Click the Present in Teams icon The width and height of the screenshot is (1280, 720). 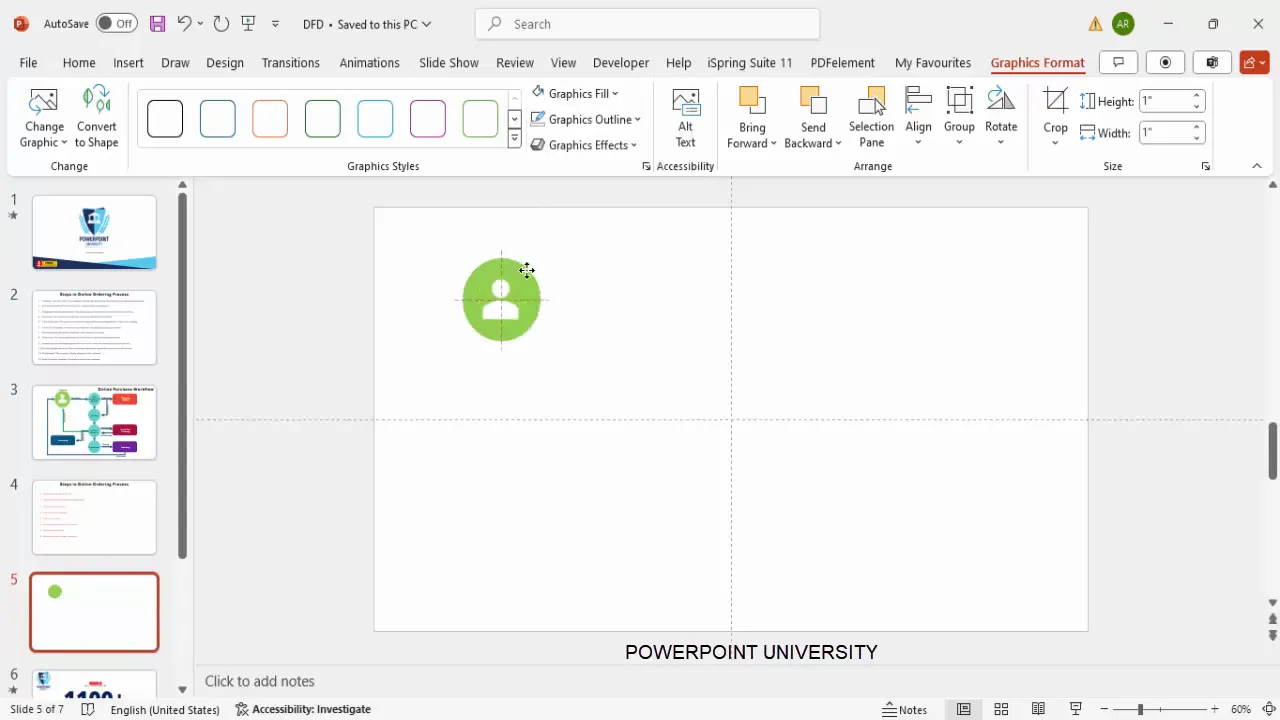(1212, 62)
